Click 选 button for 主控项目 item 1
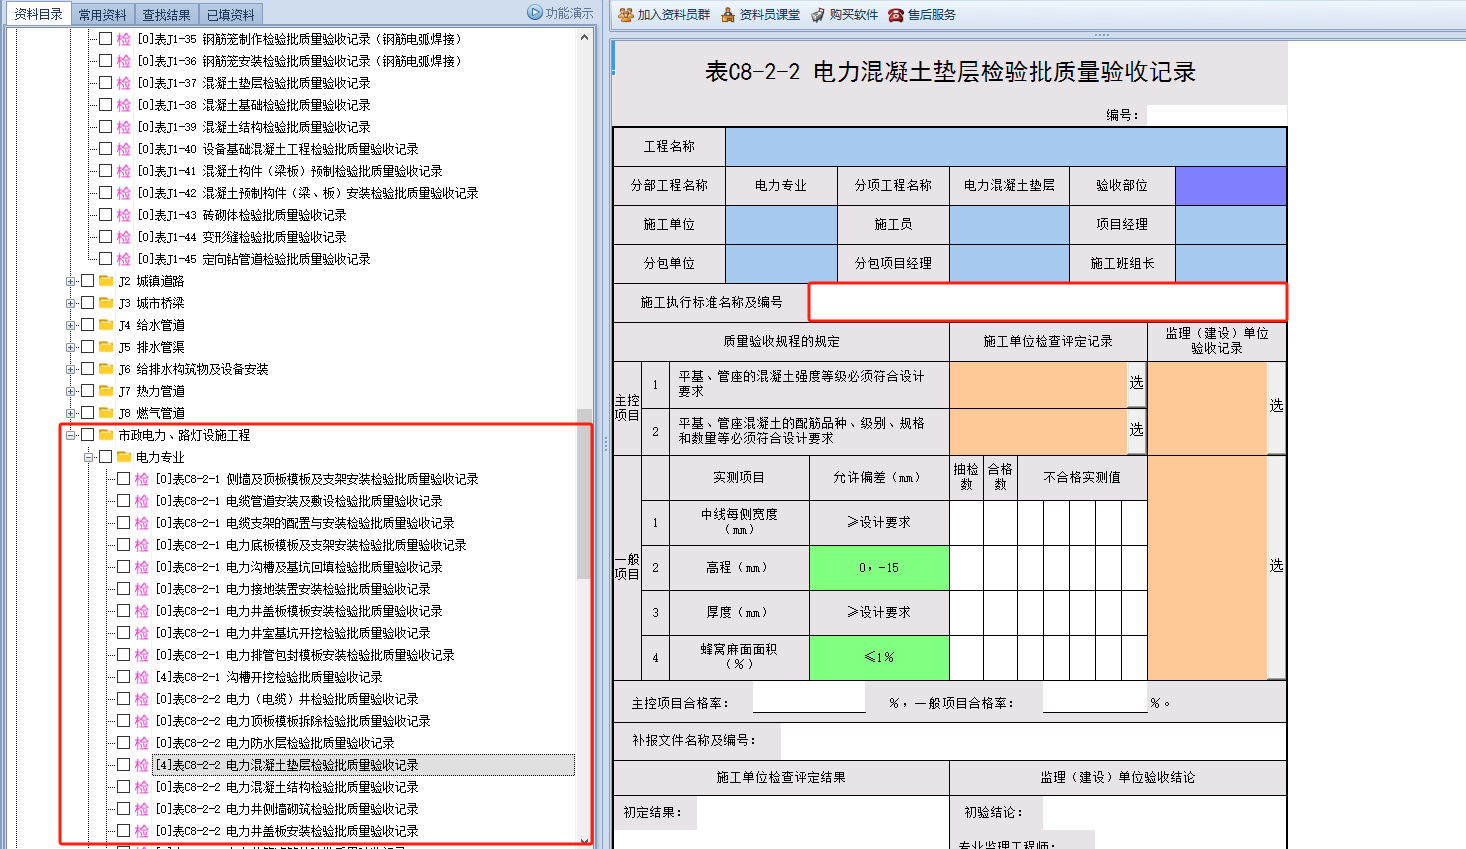This screenshot has height=849, width=1466. click(x=1136, y=383)
